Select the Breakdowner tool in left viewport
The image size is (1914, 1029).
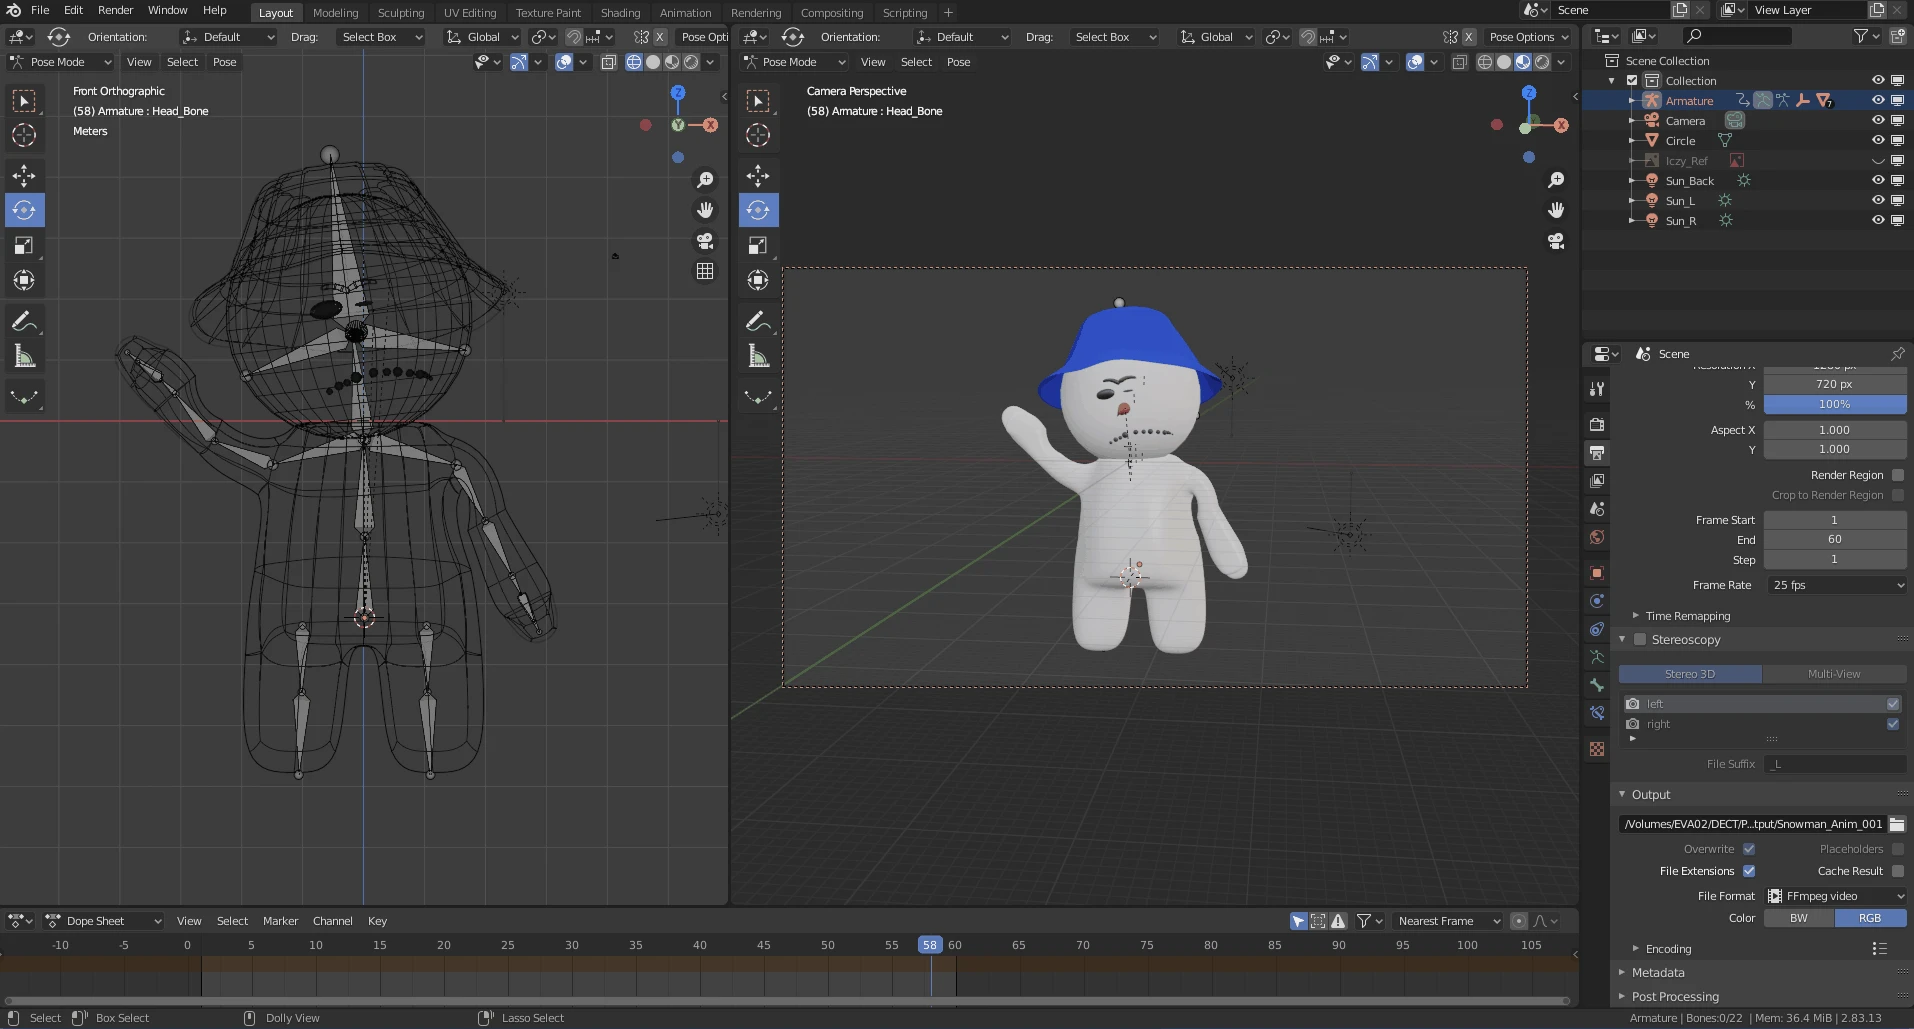pyautogui.click(x=24, y=397)
